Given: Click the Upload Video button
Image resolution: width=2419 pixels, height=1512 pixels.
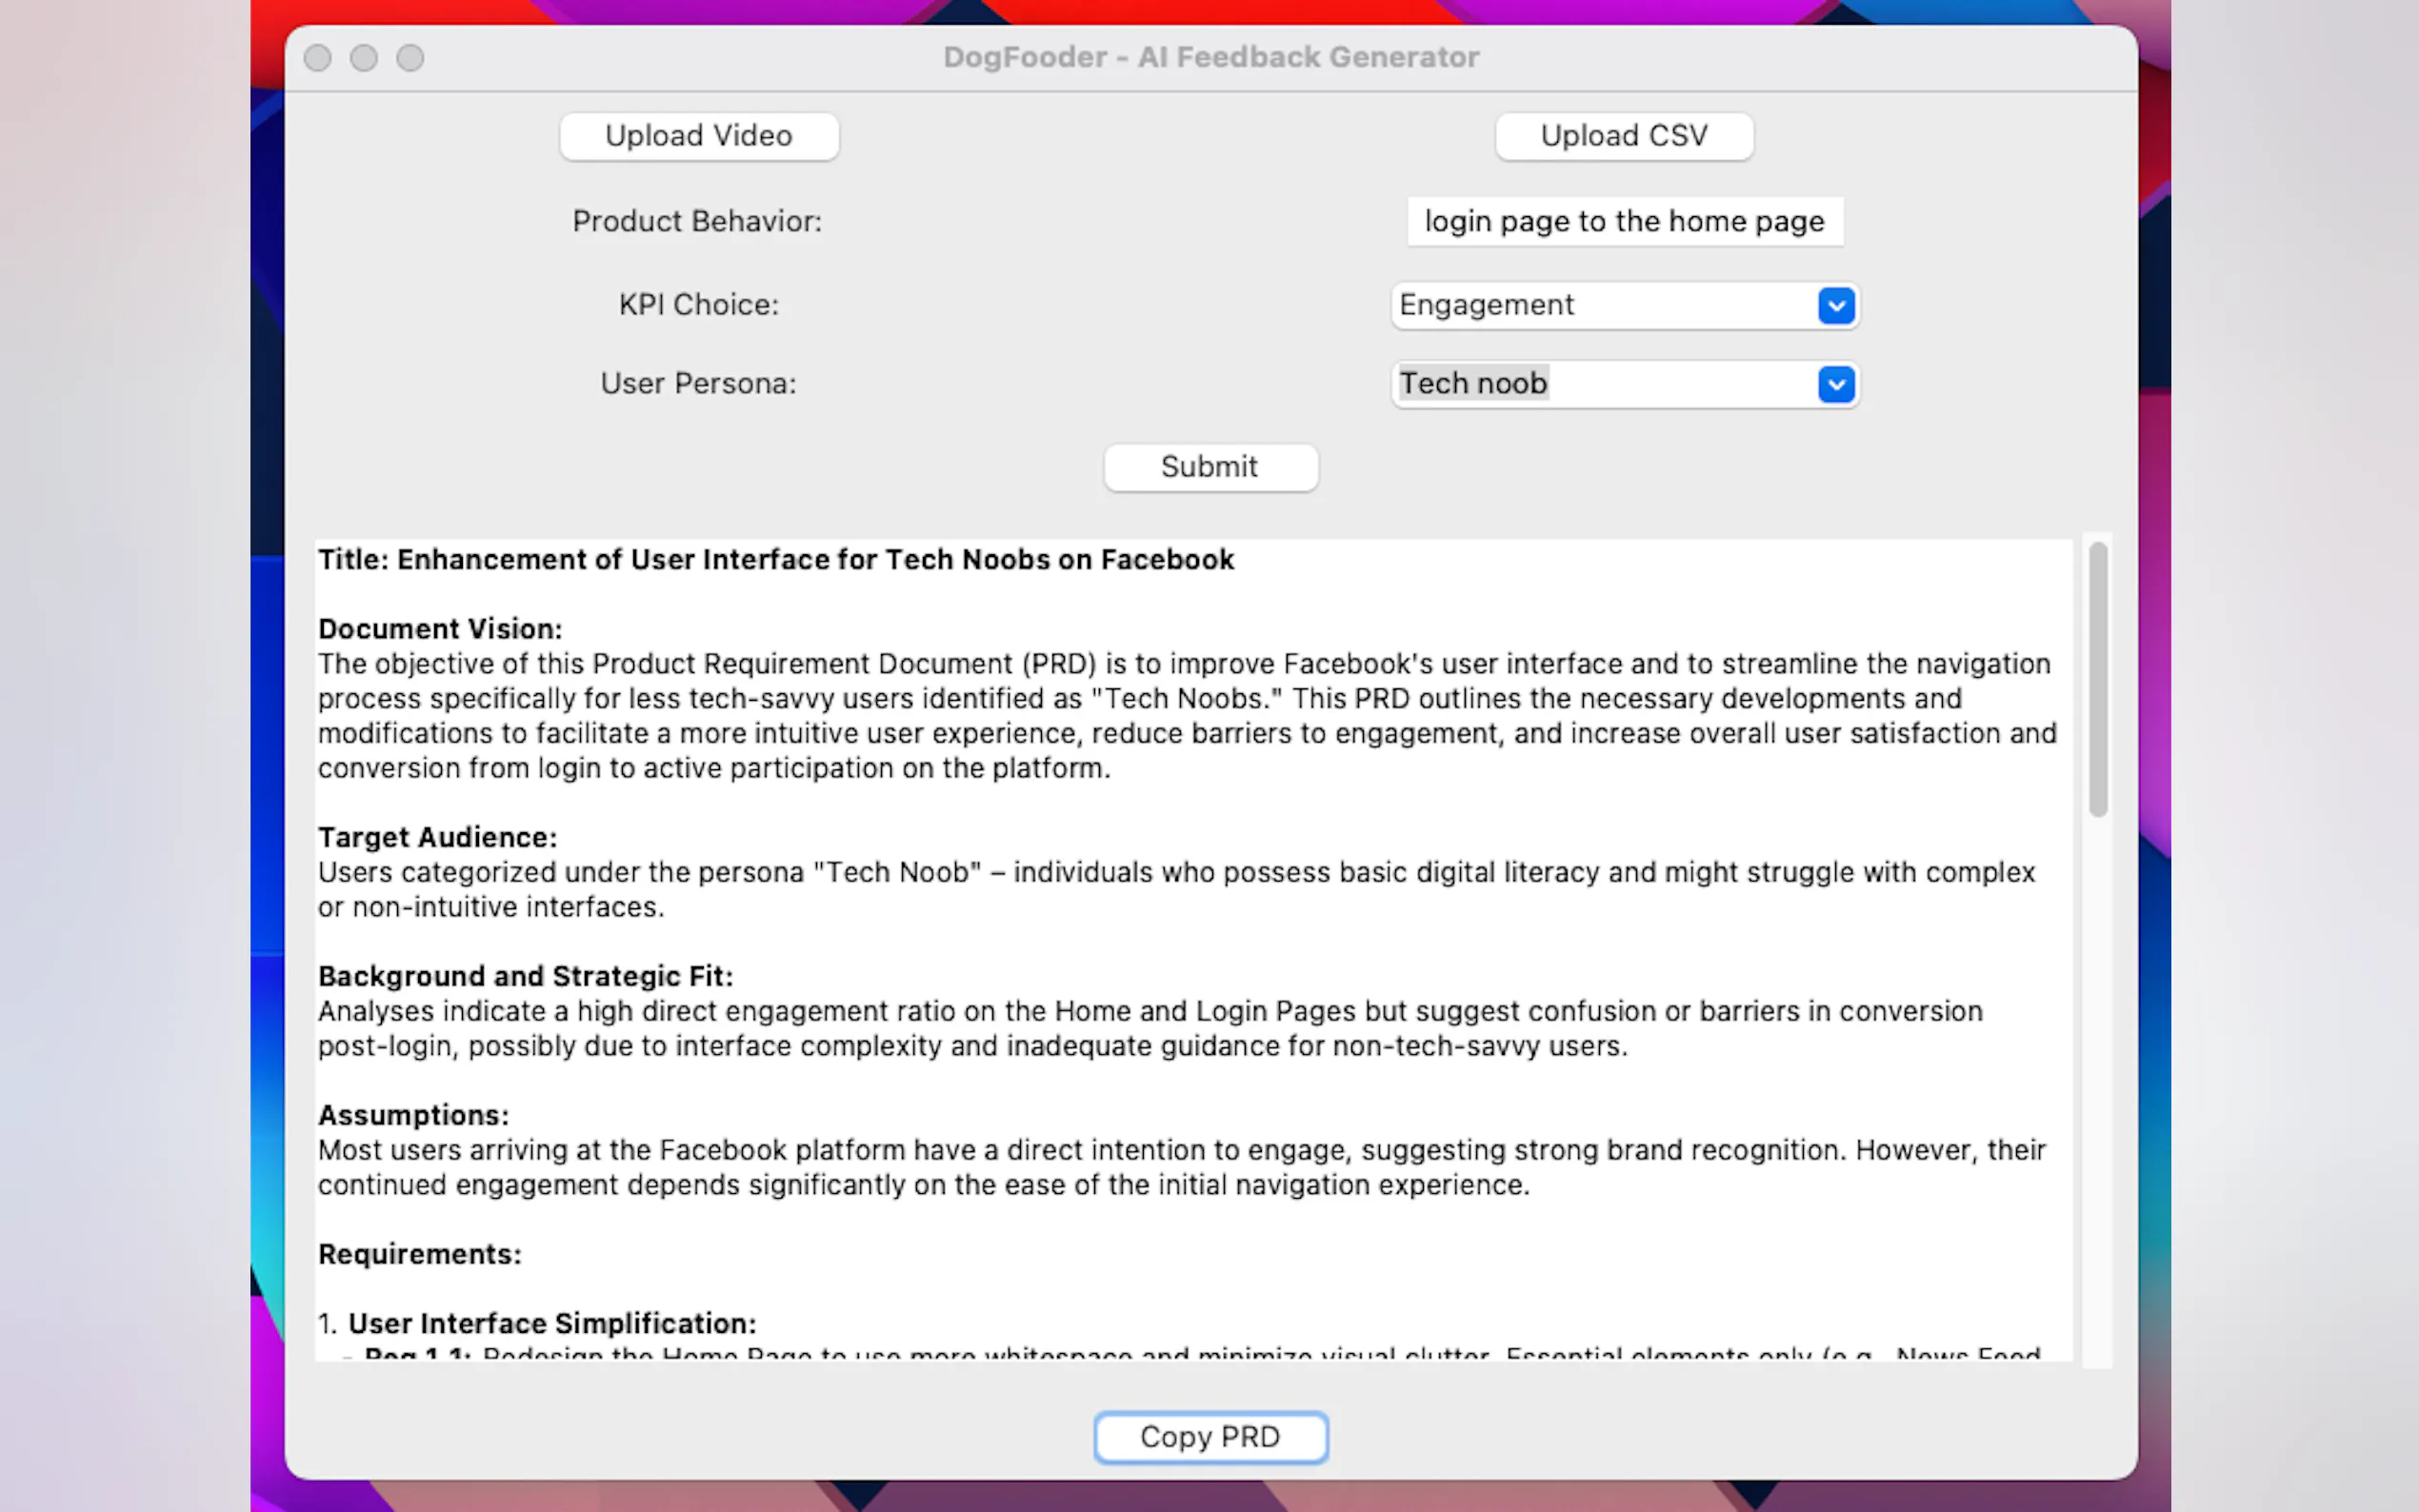Looking at the screenshot, I should (698, 136).
